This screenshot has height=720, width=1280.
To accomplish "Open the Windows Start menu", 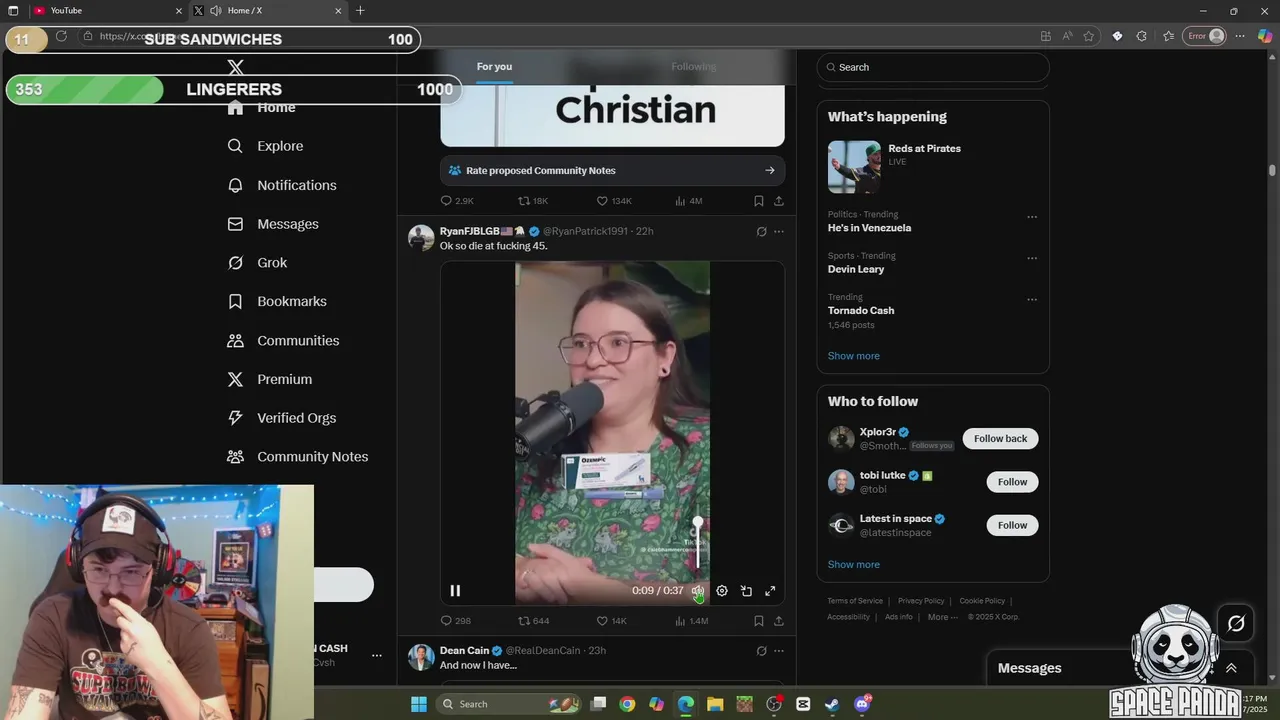I will tap(419, 704).
